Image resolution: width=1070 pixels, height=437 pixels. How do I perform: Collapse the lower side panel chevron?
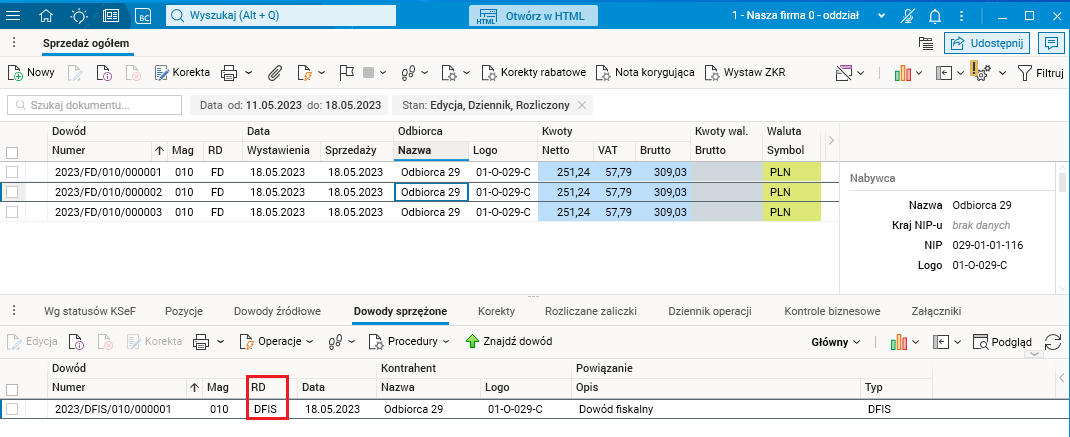1062,378
